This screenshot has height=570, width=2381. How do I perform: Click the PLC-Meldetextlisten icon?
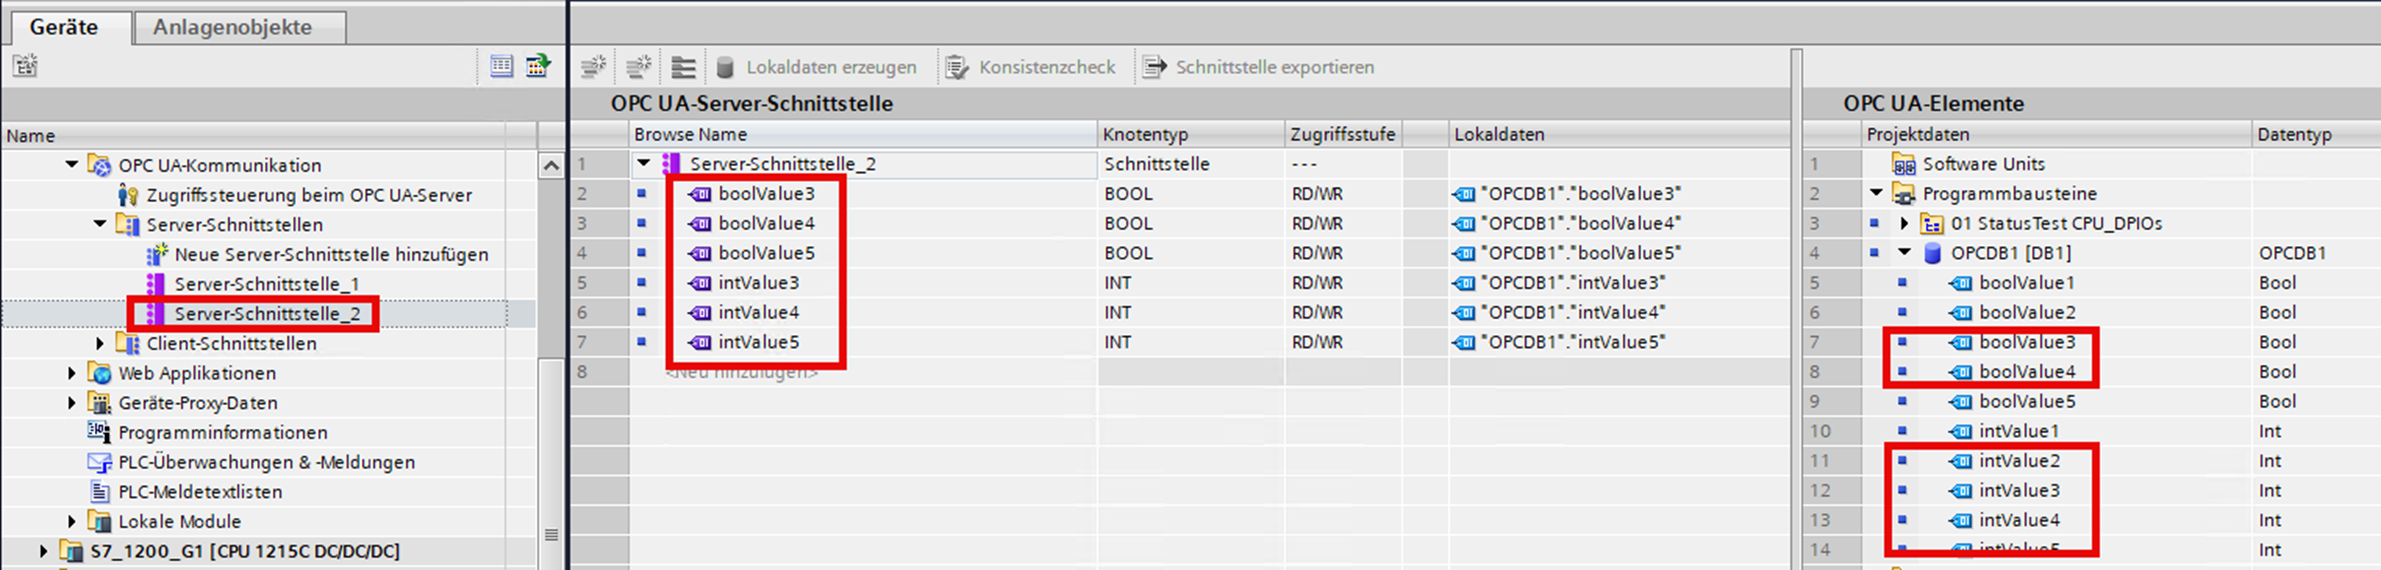[x=100, y=492]
